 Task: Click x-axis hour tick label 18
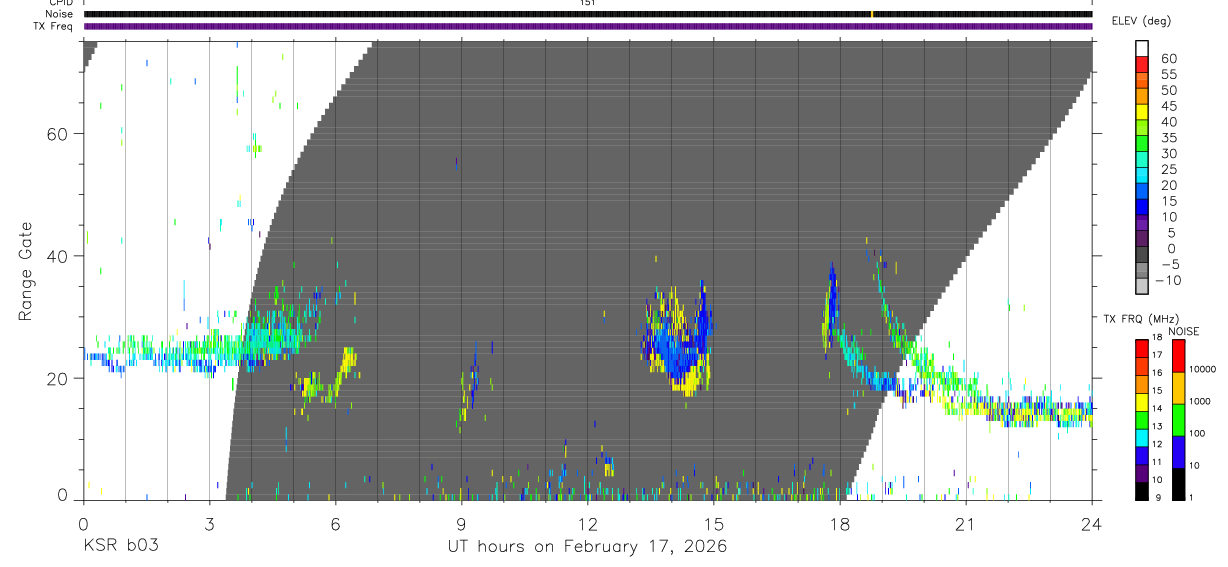pos(840,524)
